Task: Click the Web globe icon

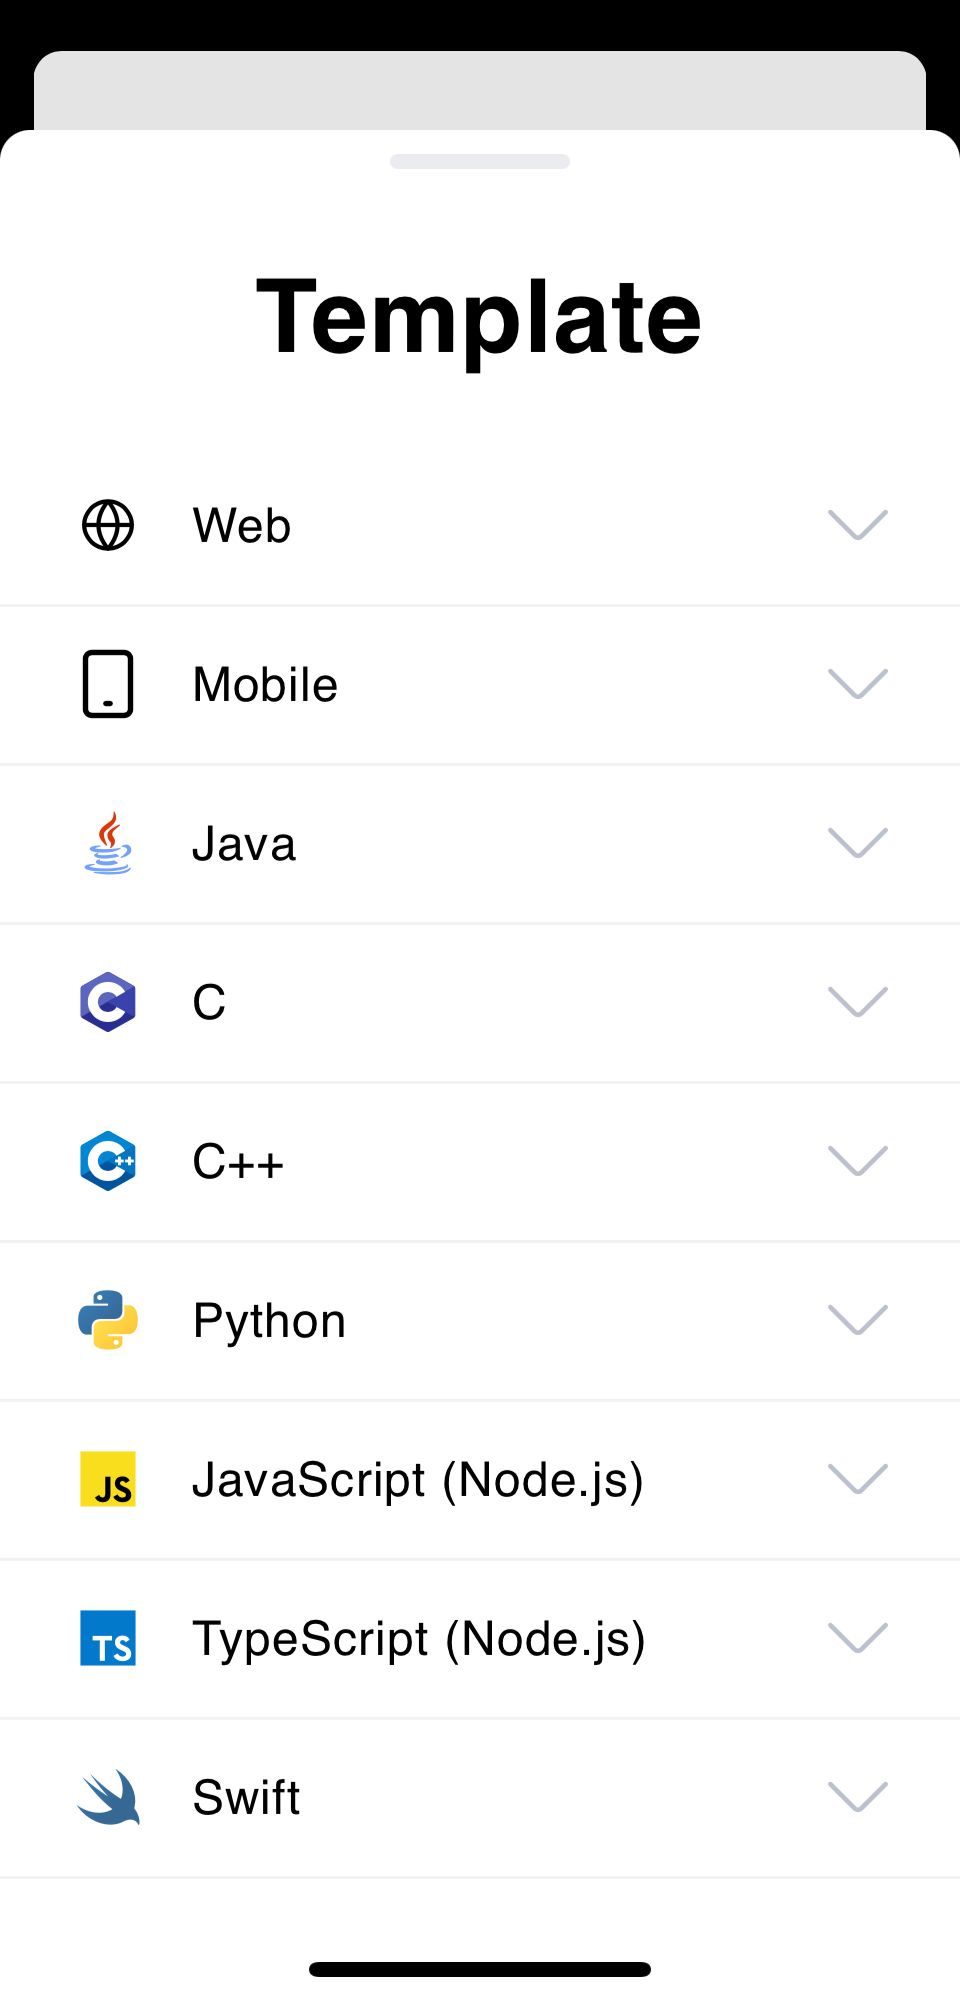Action: click(x=108, y=525)
